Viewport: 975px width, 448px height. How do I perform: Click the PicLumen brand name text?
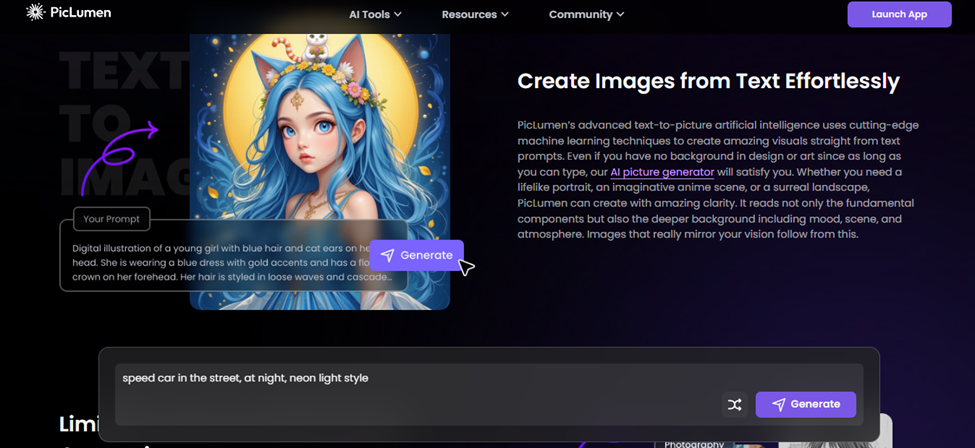click(x=81, y=12)
